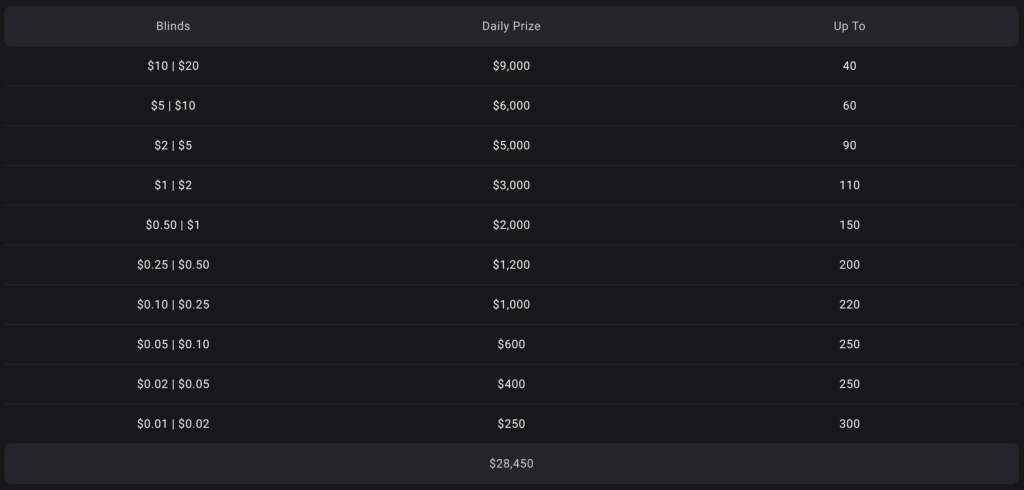Viewport: 1024px width, 490px height.
Task: Pick the $0.10 | $0.25 blinds cell
Action: pos(173,305)
